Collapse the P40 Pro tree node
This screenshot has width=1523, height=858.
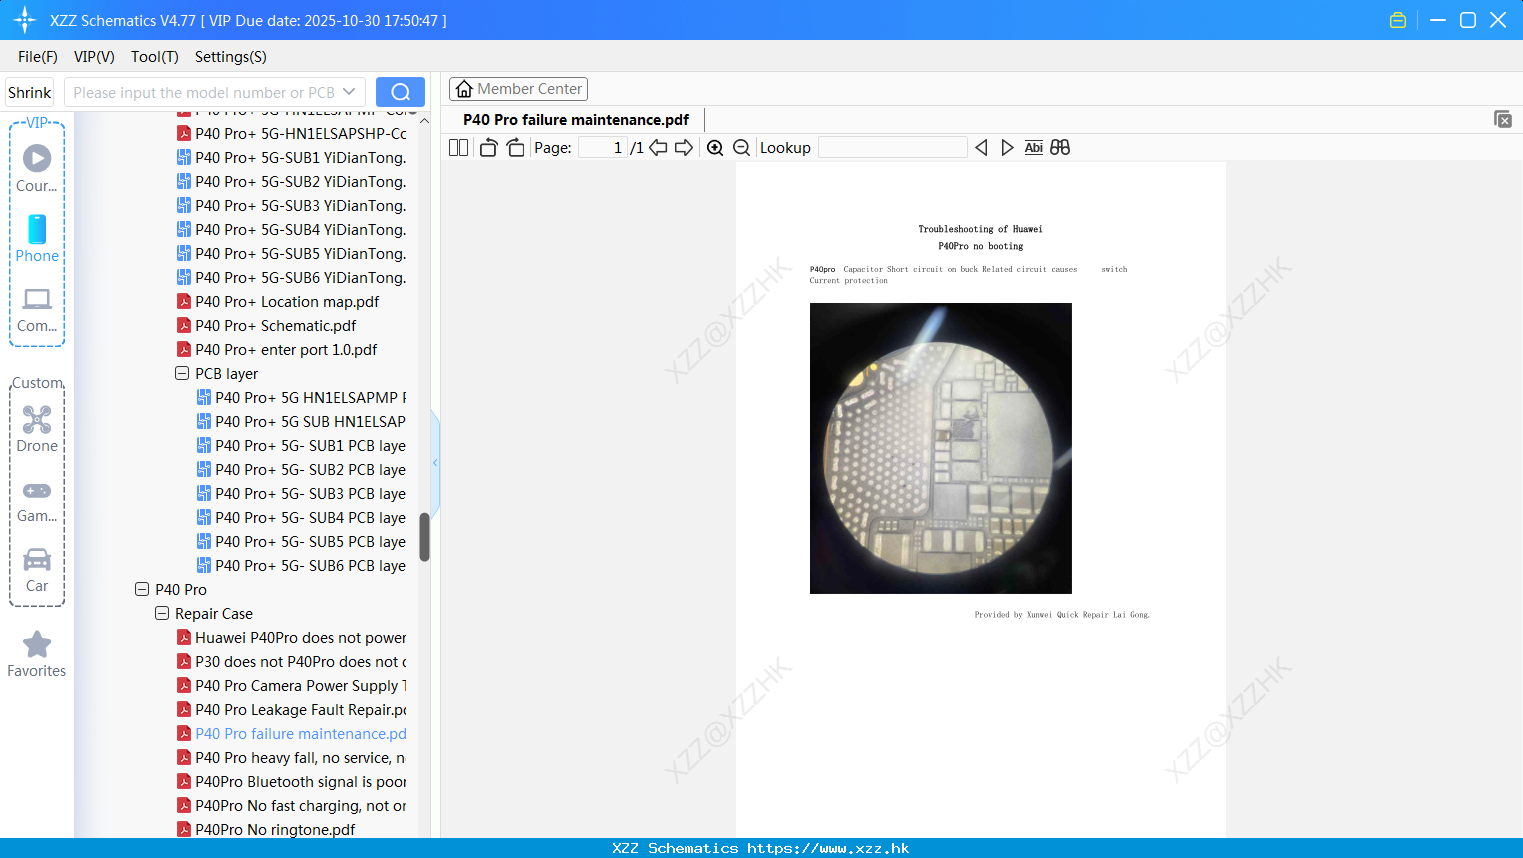click(x=142, y=589)
